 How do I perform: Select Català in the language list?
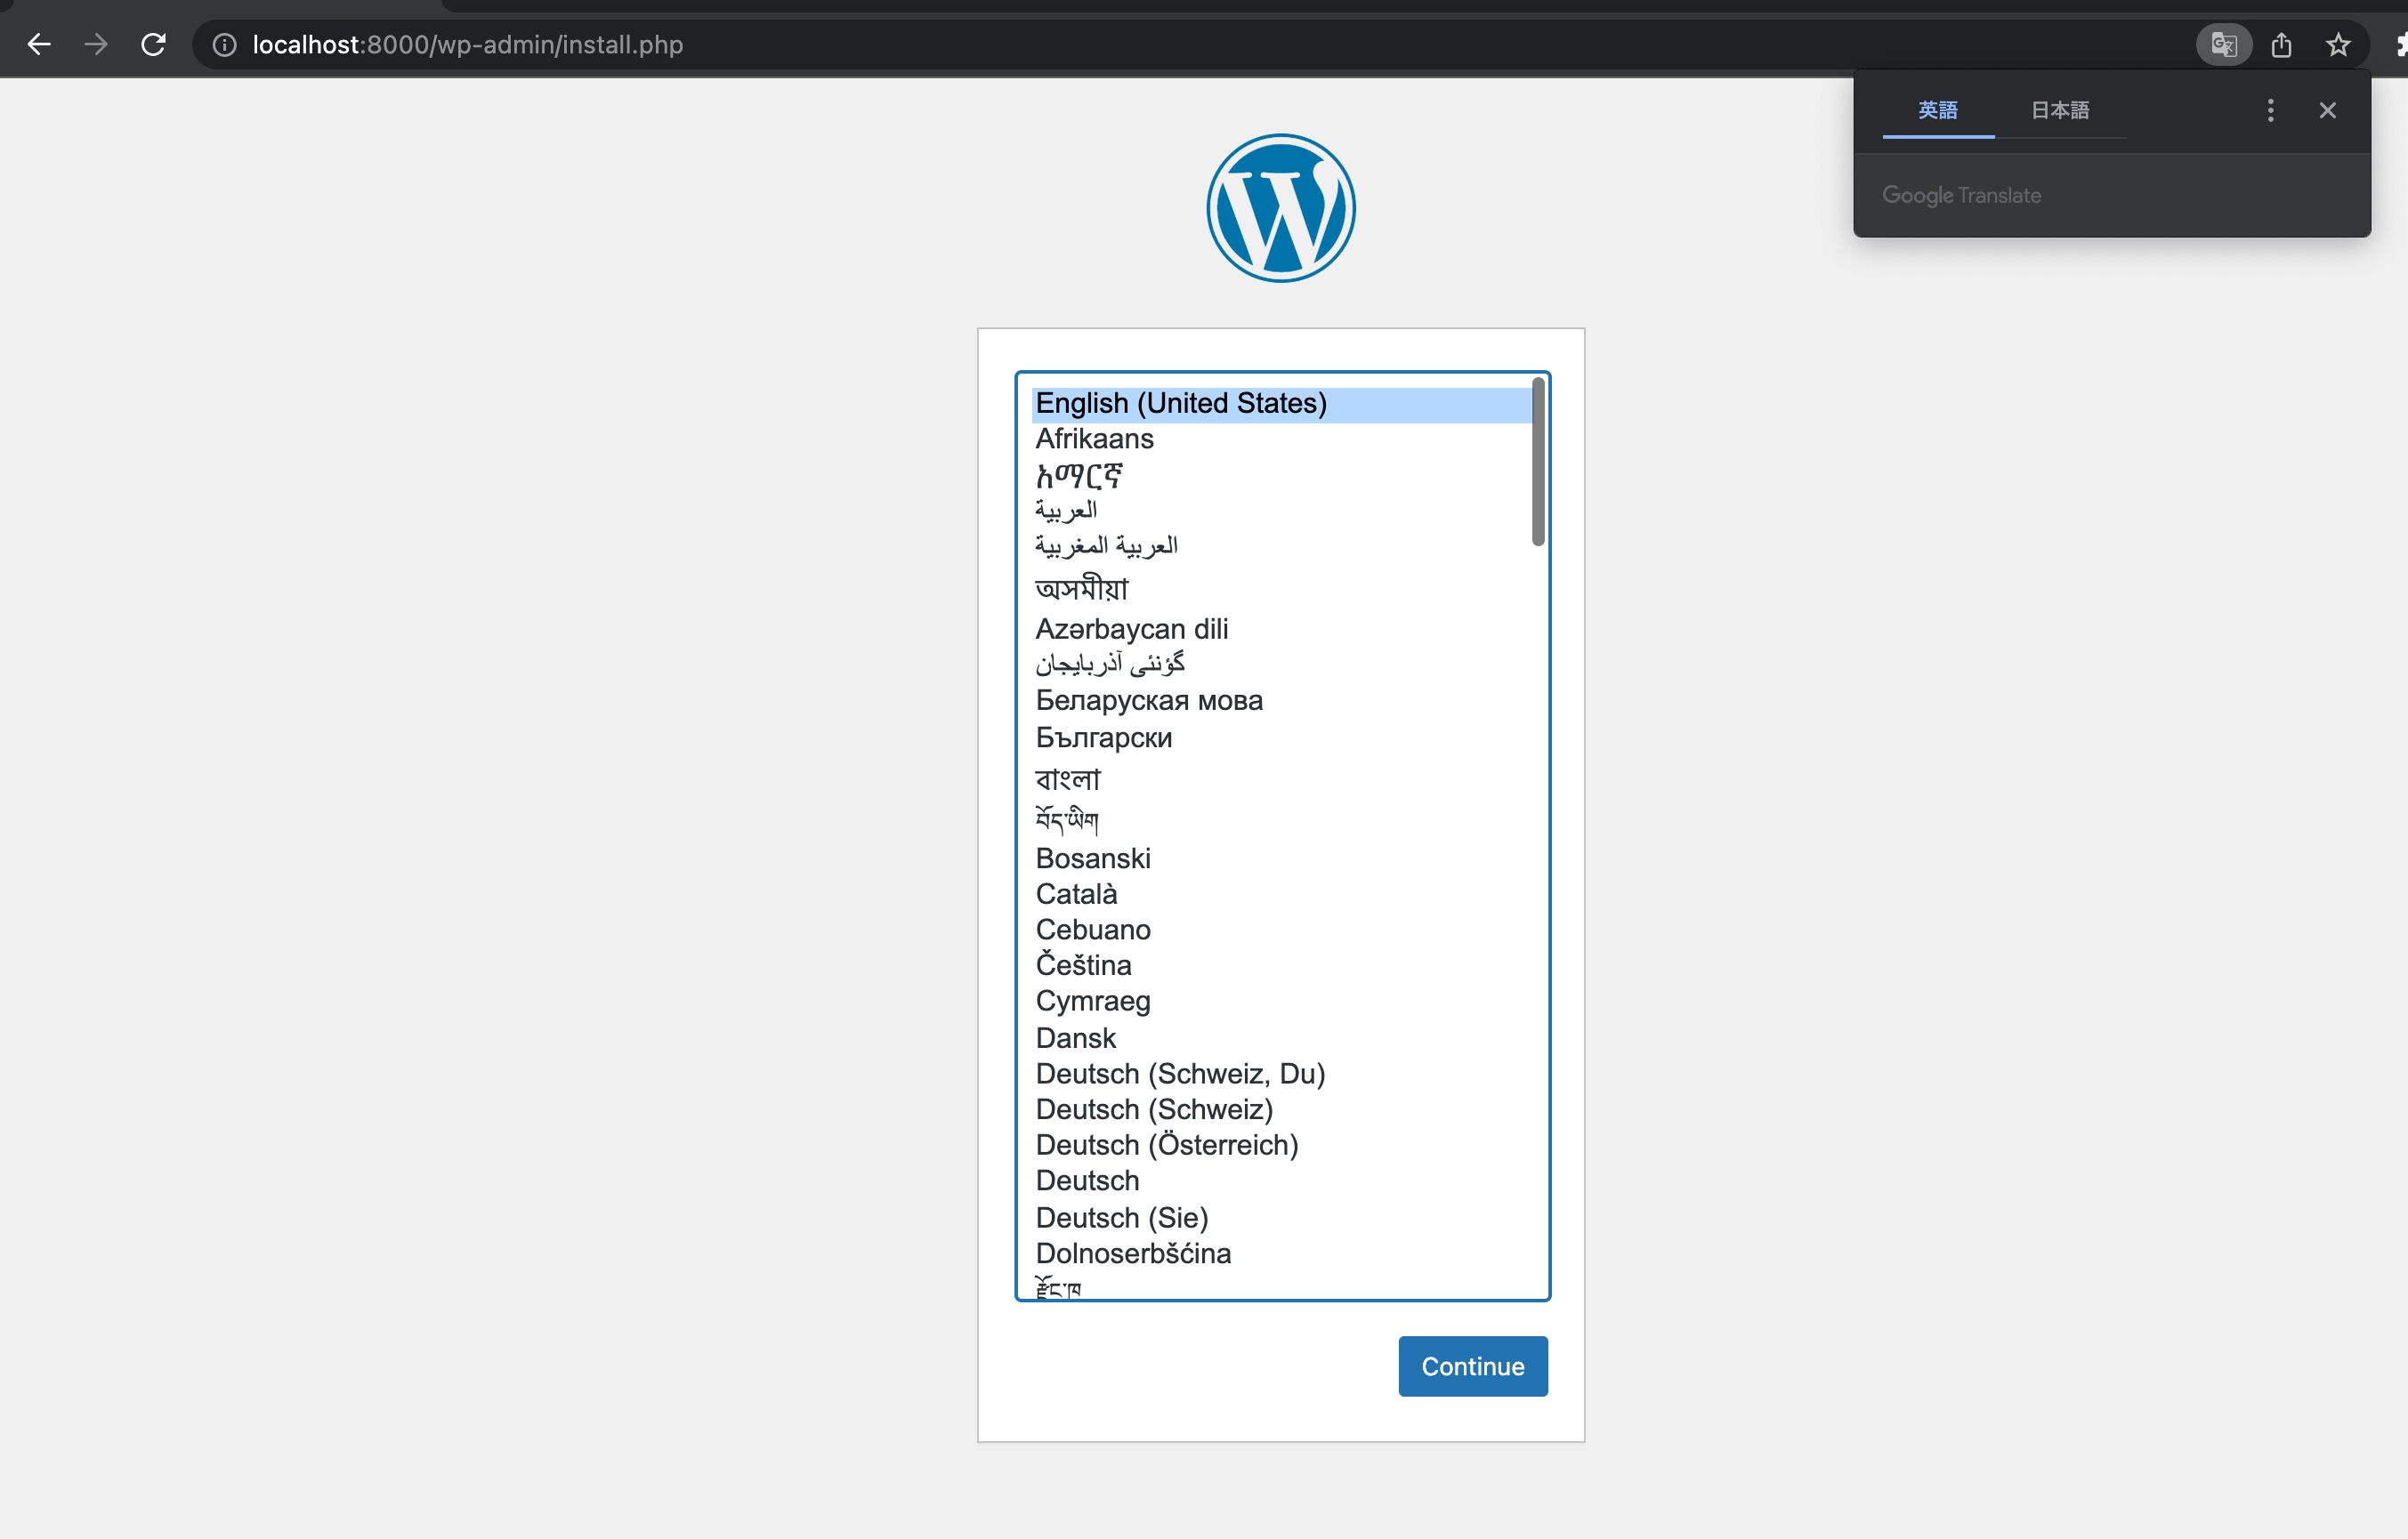click(1281, 894)
